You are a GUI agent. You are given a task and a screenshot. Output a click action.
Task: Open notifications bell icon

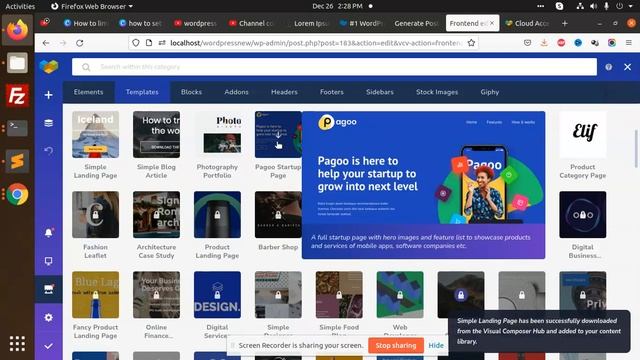pos(49,233)
